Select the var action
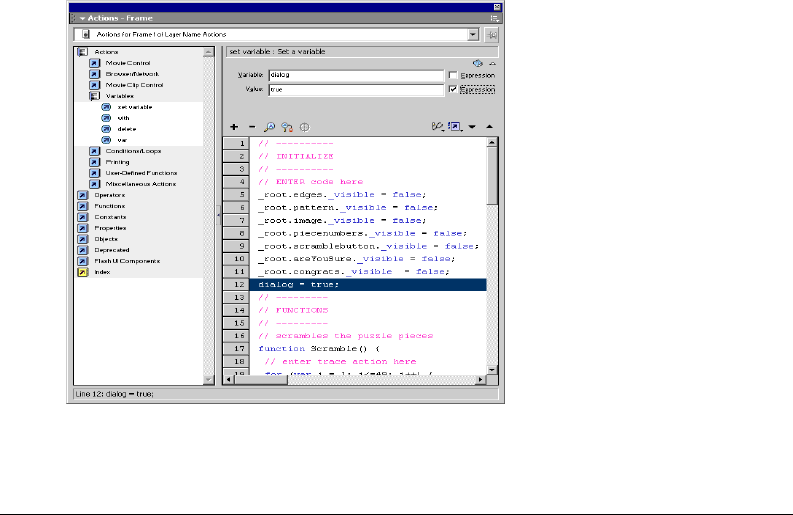This screenshot has width=793, height=515. pyautogui.click(x=122, y=140)
